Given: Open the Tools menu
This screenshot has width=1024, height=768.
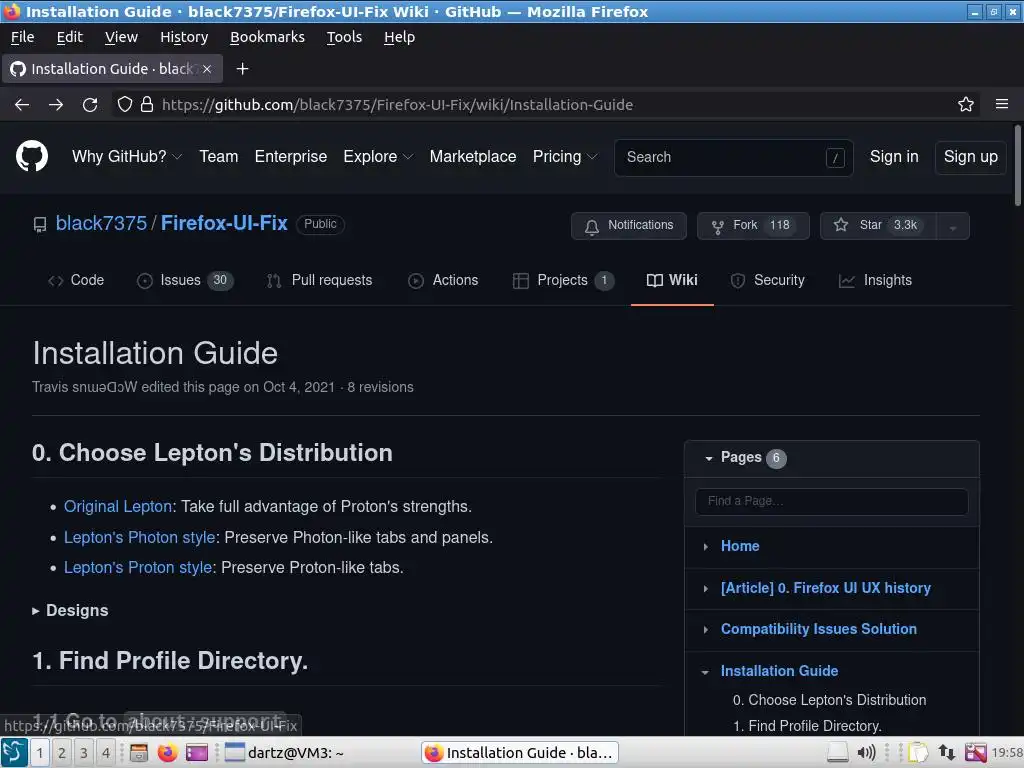Looking at the screenshot, I should coord(344,37).
